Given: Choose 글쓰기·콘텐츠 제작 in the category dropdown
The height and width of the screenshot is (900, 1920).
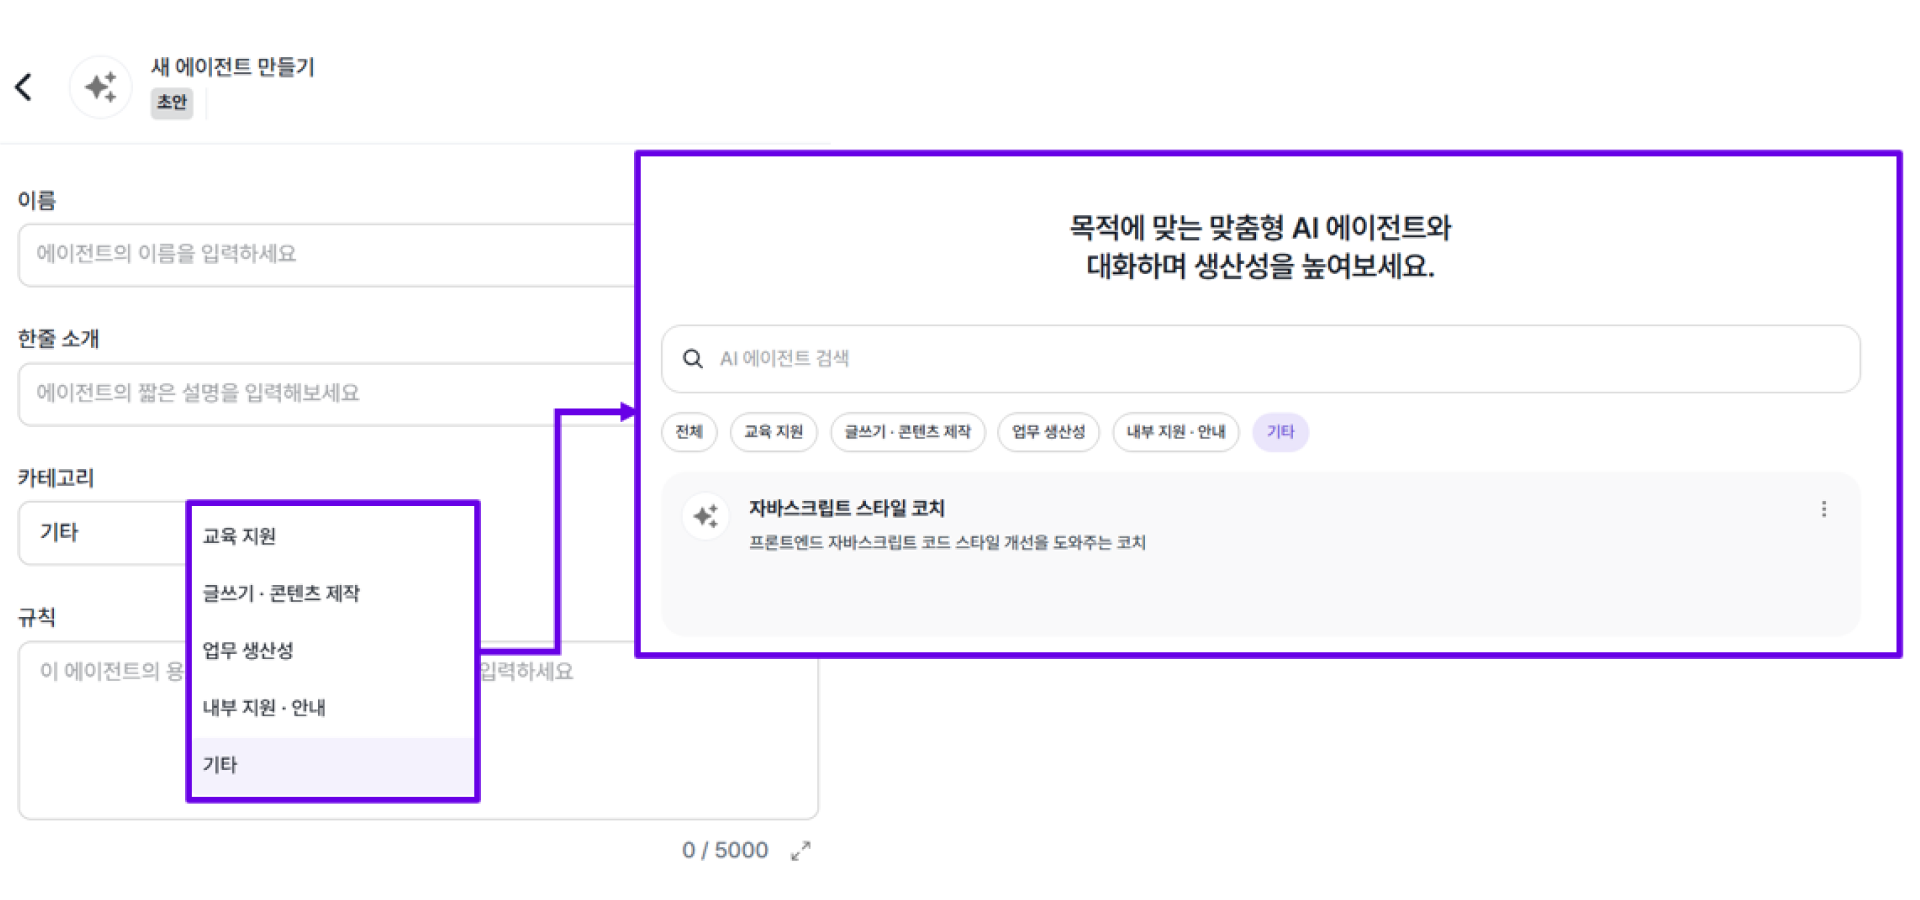Looking at the screenshot, I should [282, 593].
